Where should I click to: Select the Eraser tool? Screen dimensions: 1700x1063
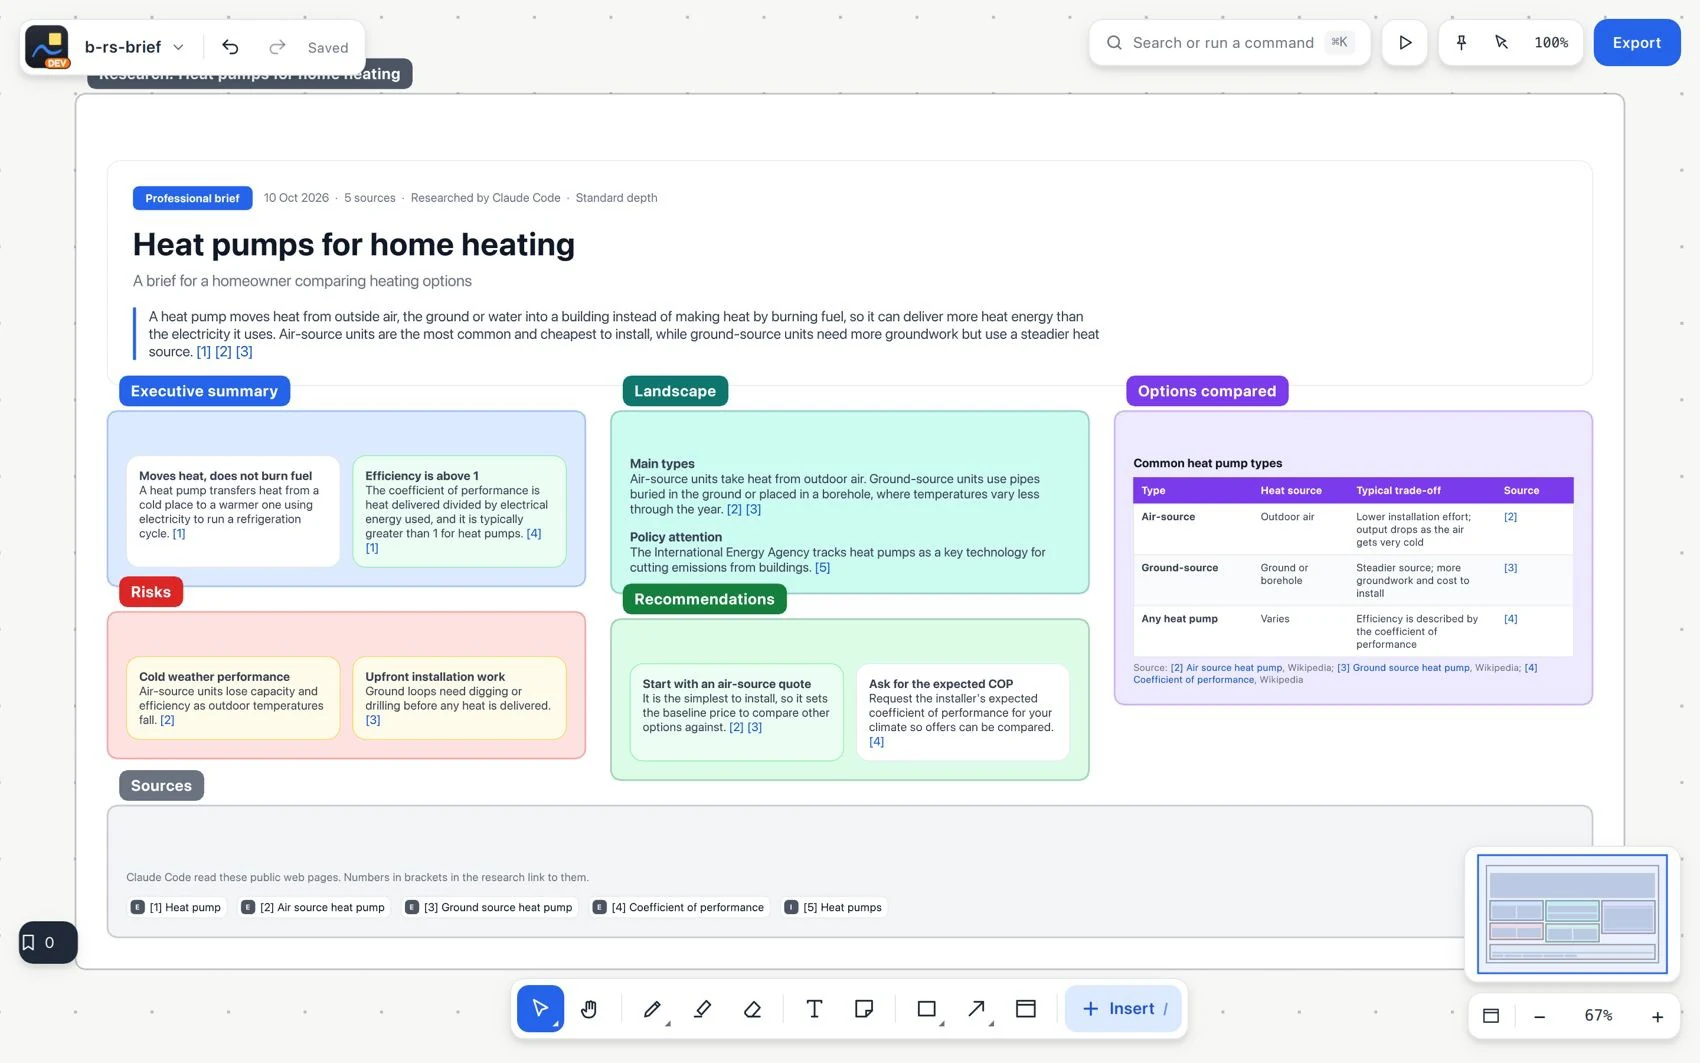(x=753, y=1008)
